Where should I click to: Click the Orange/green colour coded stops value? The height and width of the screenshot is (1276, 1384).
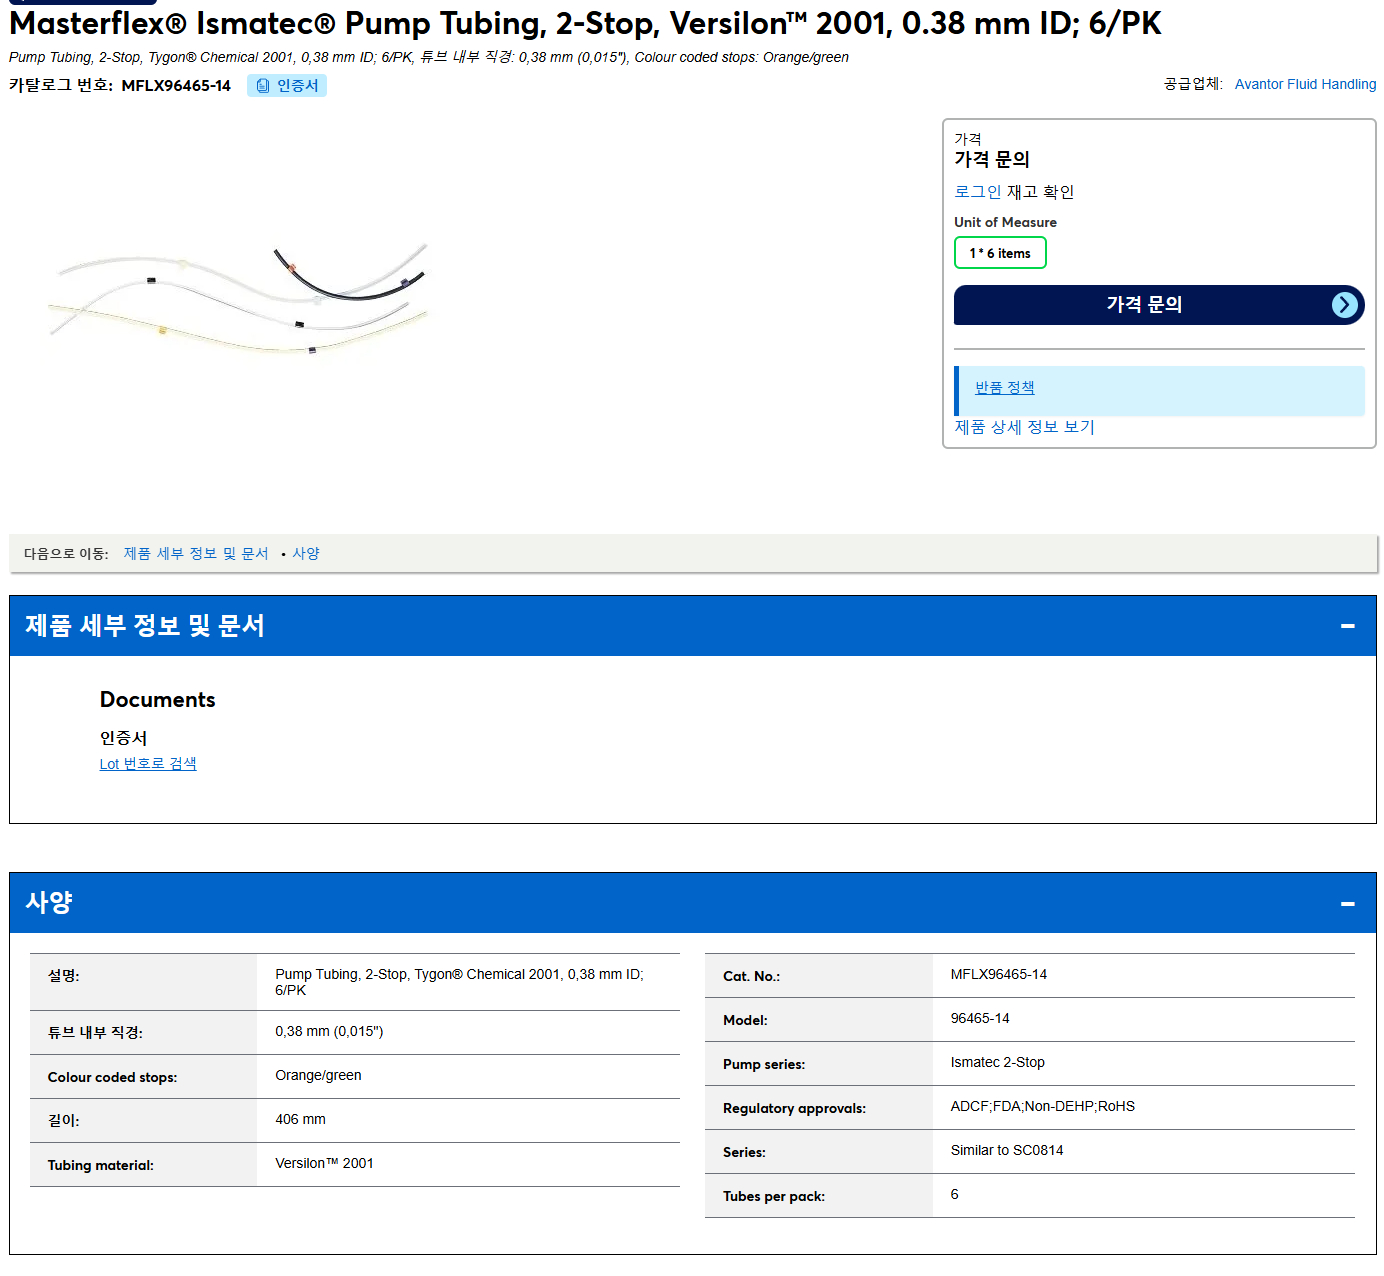[318, 1076]
